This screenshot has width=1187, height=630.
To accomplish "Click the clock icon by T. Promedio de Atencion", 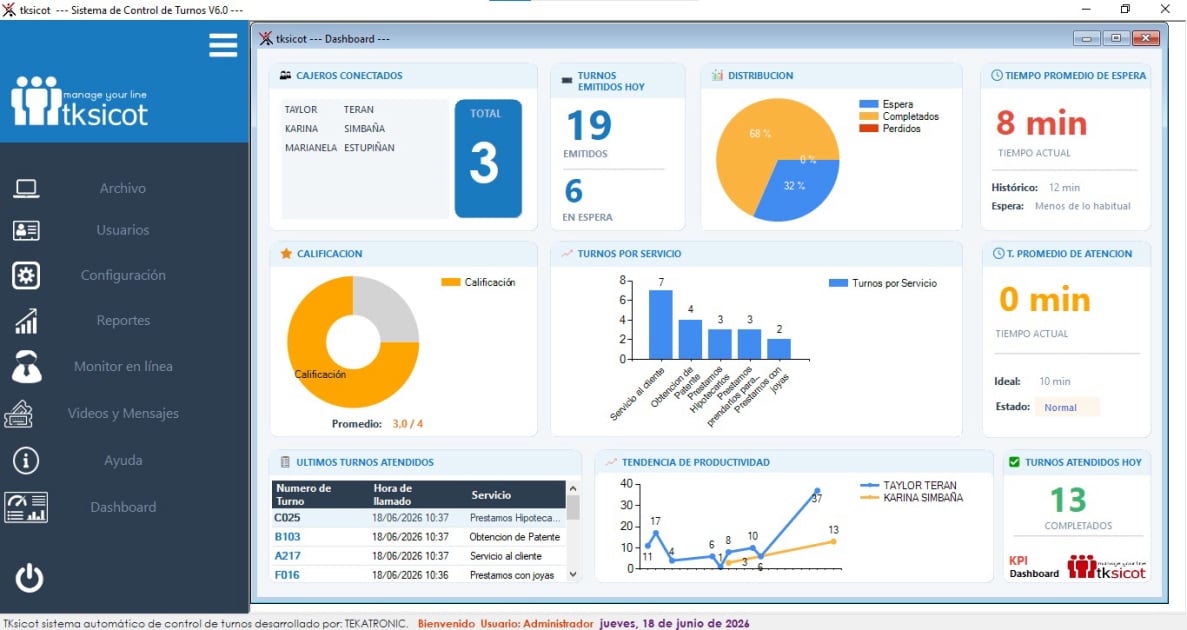I will click(x=999, y=254).
